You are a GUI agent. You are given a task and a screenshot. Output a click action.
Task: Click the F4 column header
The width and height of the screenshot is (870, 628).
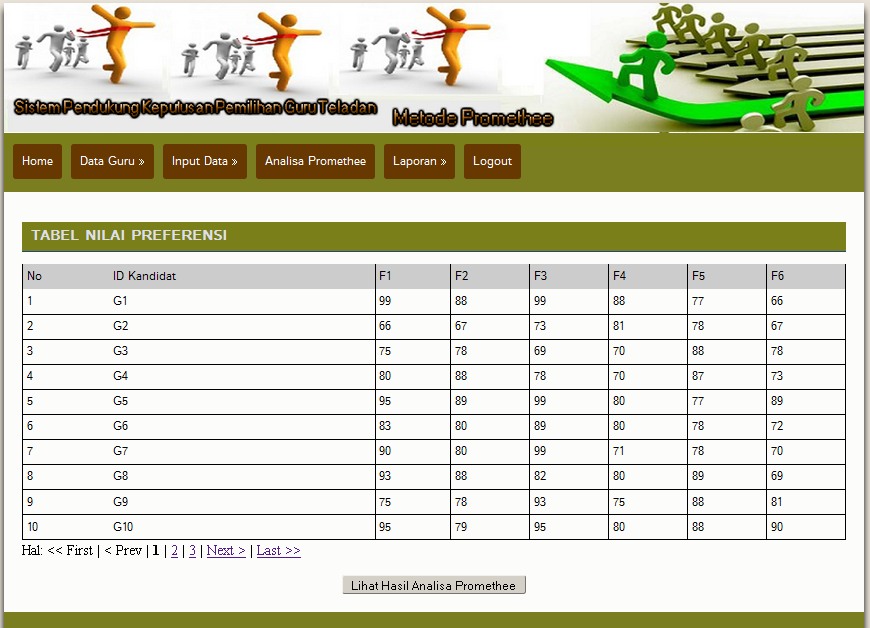[x=648, y=276]
